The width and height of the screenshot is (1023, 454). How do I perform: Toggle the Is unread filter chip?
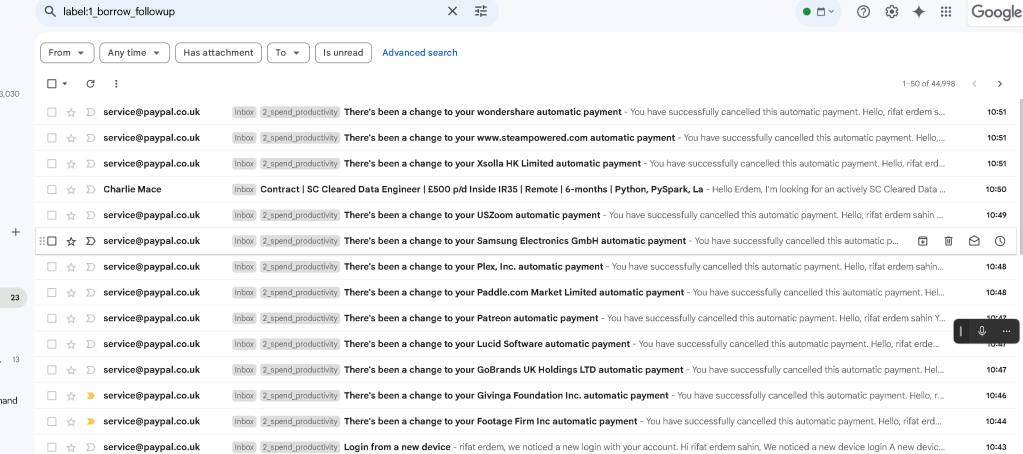(343, 53)
